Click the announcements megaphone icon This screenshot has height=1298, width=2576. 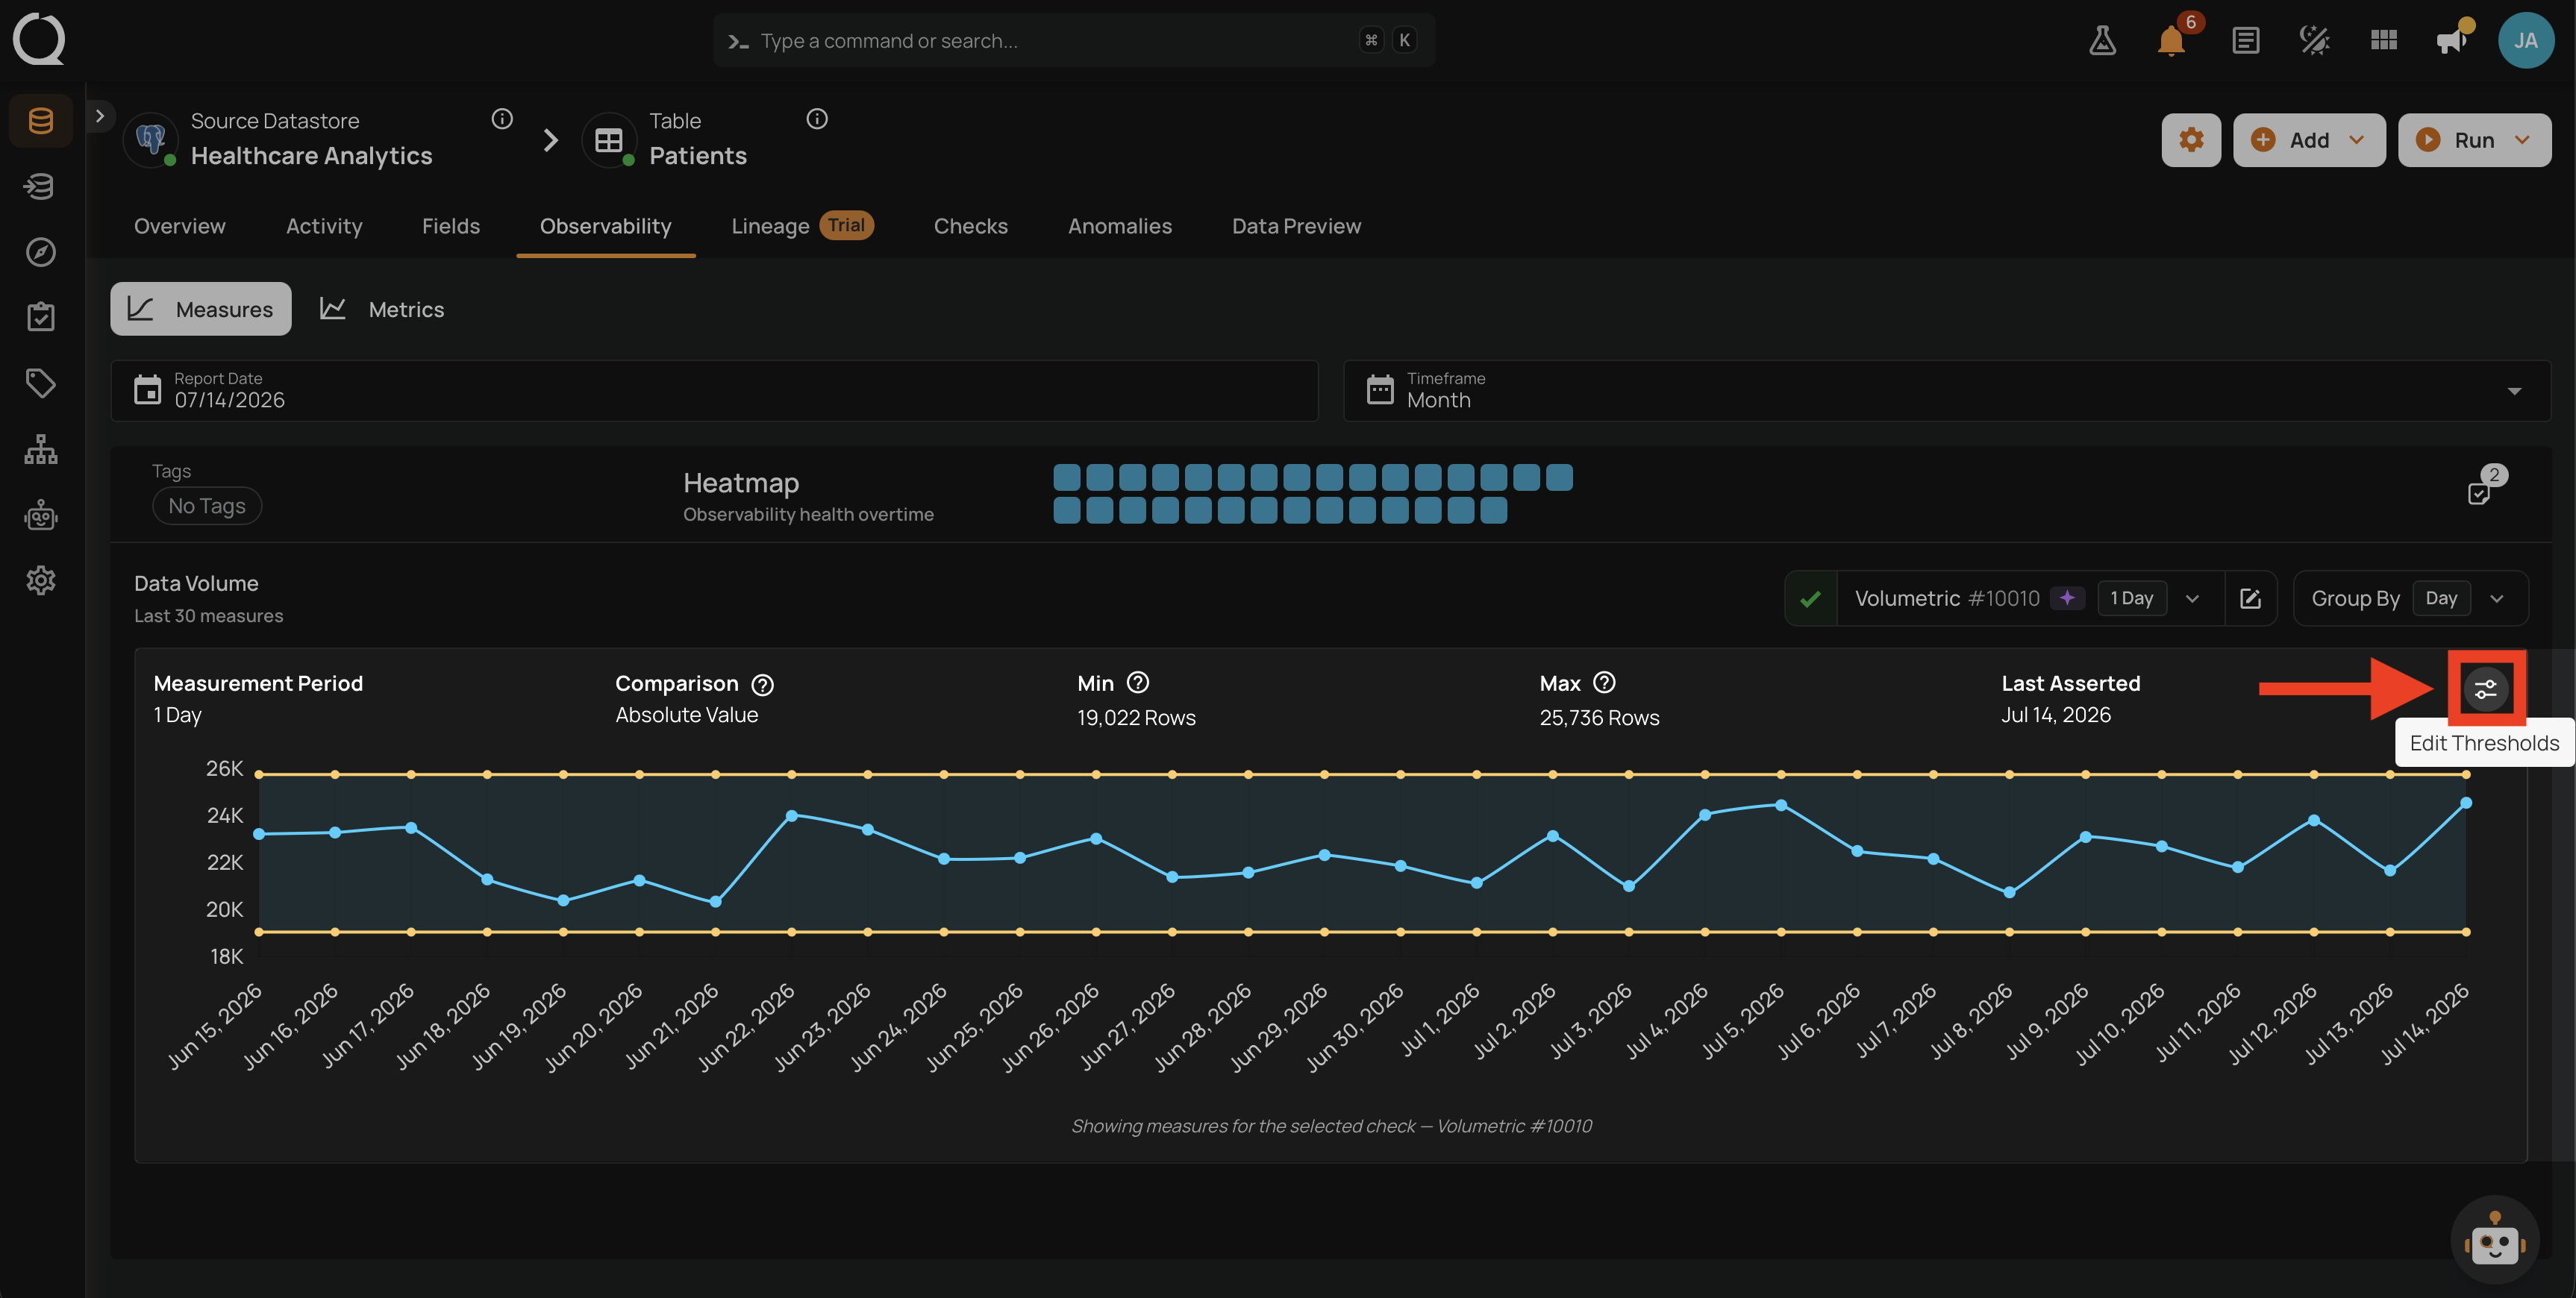tap(2452, 41)
